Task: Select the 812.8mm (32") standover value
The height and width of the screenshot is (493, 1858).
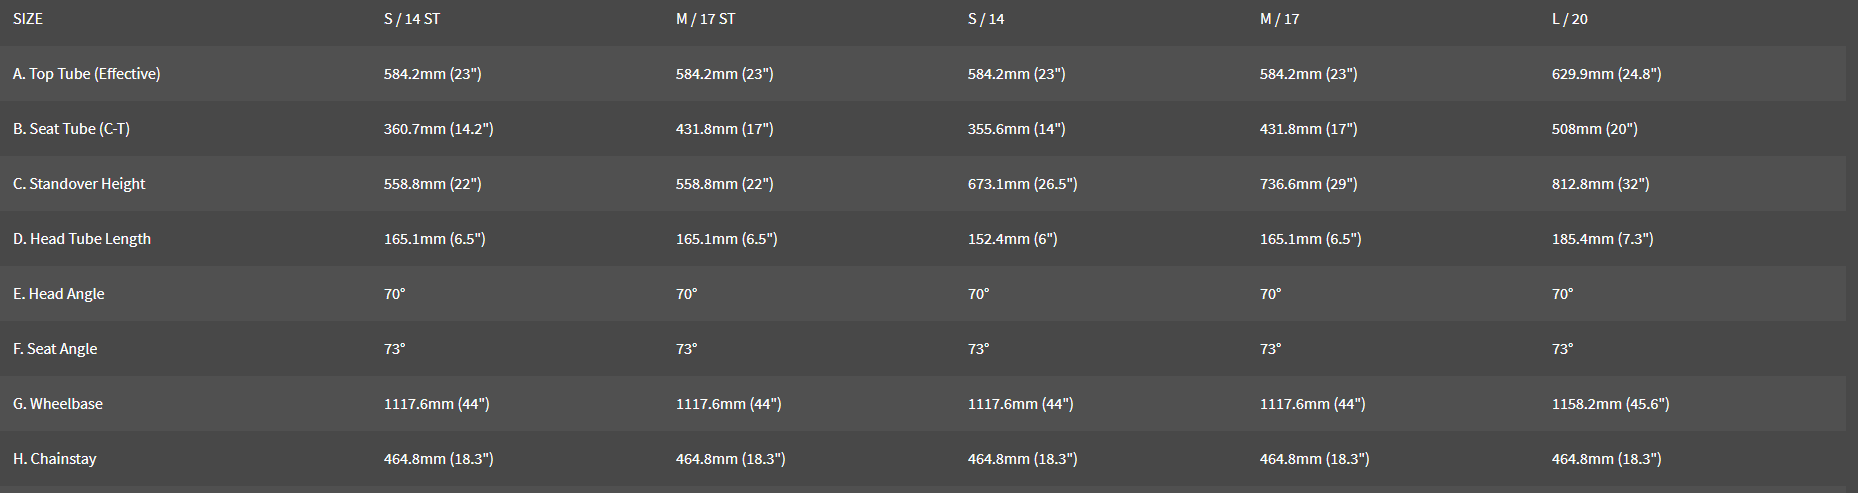Action: (x=1600, y=184)
